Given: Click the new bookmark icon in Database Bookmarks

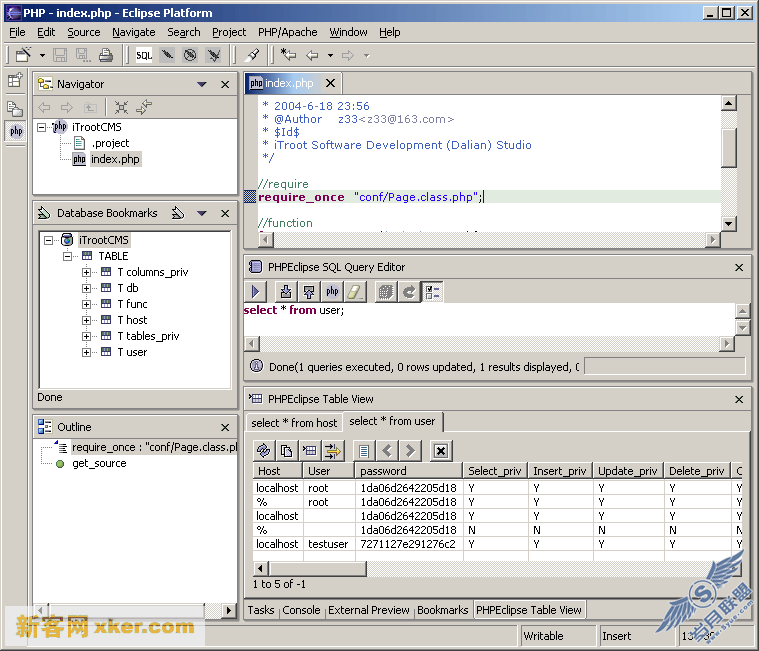Looking at the screenshot, I should 178,213.
